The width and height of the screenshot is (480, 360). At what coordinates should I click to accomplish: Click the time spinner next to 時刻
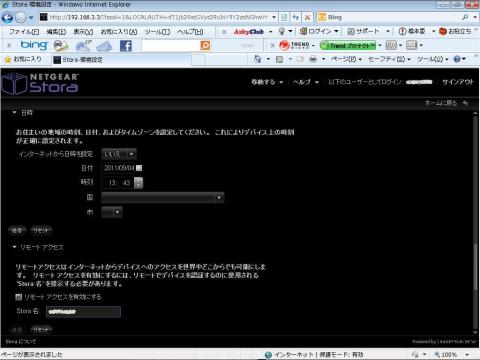tap(139, 183)
